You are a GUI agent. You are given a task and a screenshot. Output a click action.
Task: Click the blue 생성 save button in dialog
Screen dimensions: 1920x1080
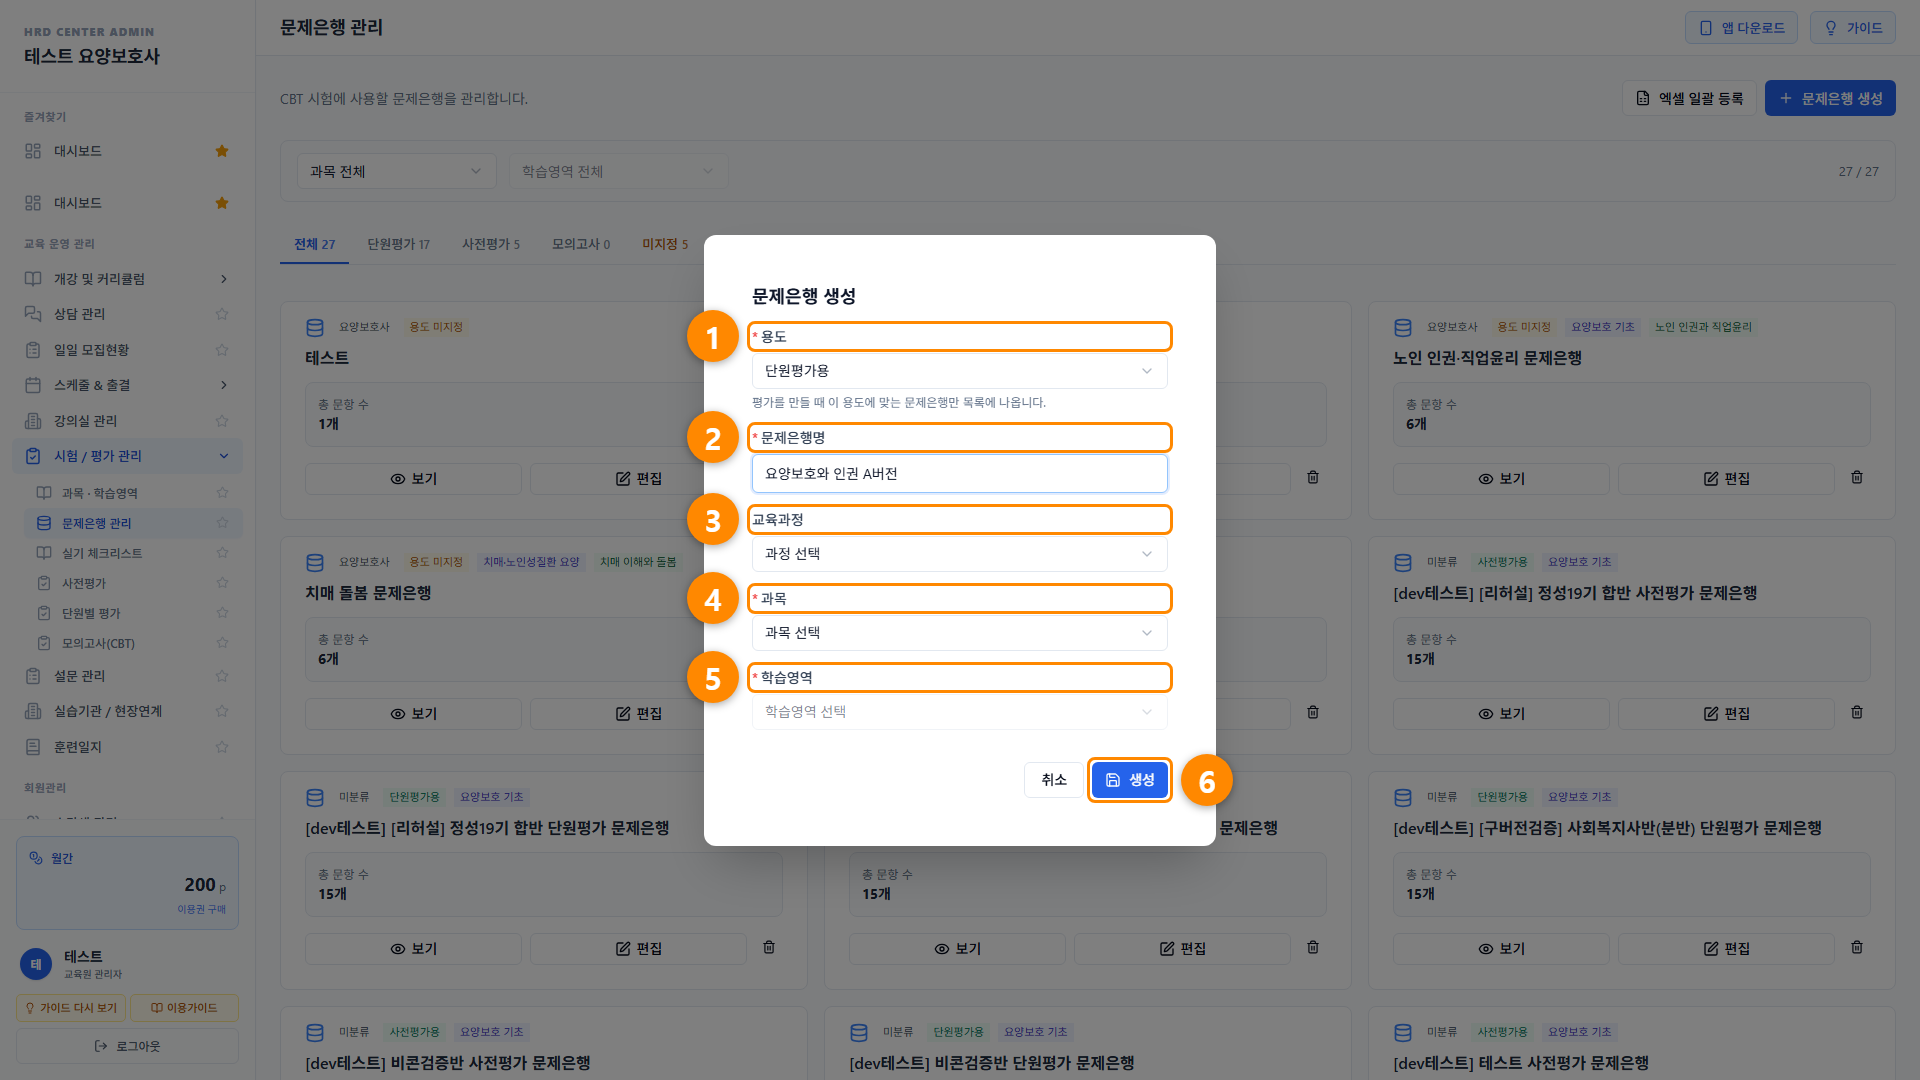(1129, 780)
